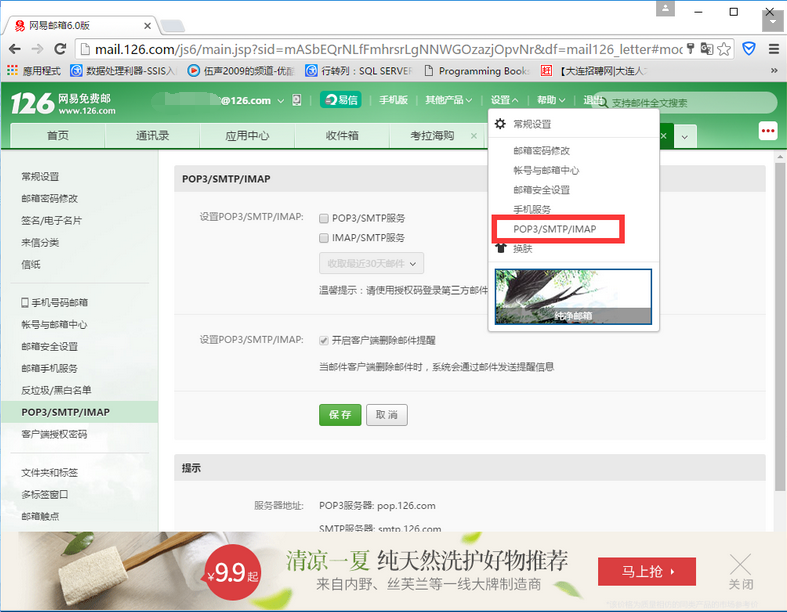This screenshot has width=787, height=612.
Task: Open the Programming Books bookmark
Action: tap(477, 71)
